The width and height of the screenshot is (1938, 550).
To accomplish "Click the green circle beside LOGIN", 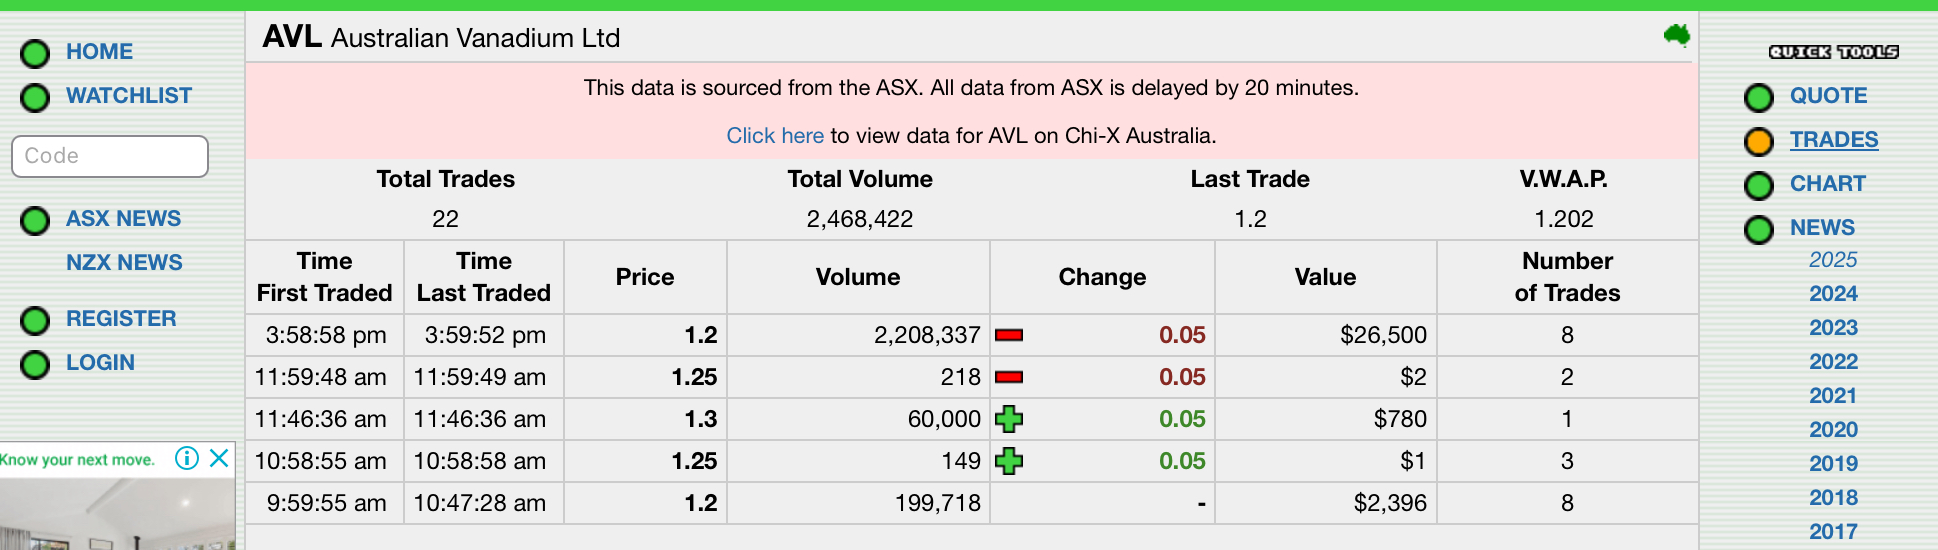I will 35,364.
